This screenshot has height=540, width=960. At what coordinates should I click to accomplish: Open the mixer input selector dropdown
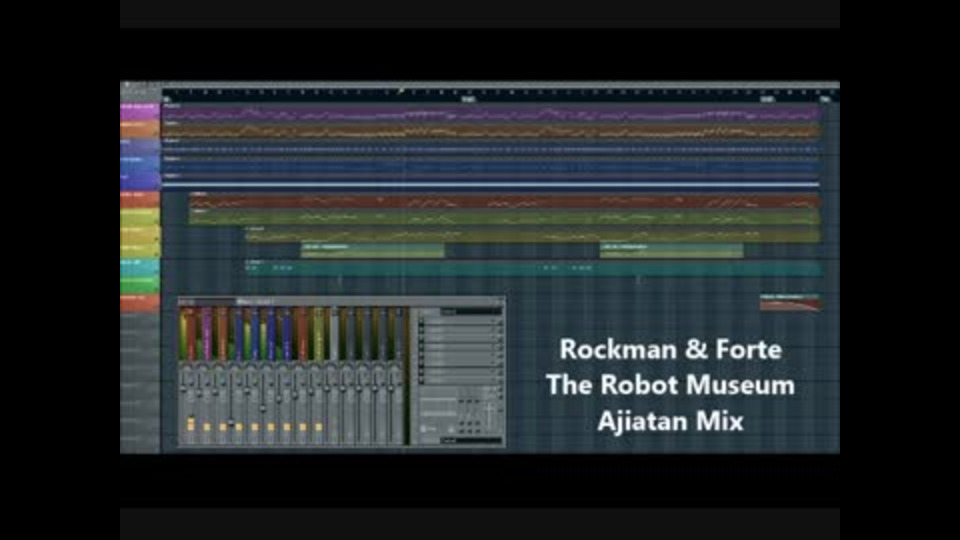(x=471, y=312)
